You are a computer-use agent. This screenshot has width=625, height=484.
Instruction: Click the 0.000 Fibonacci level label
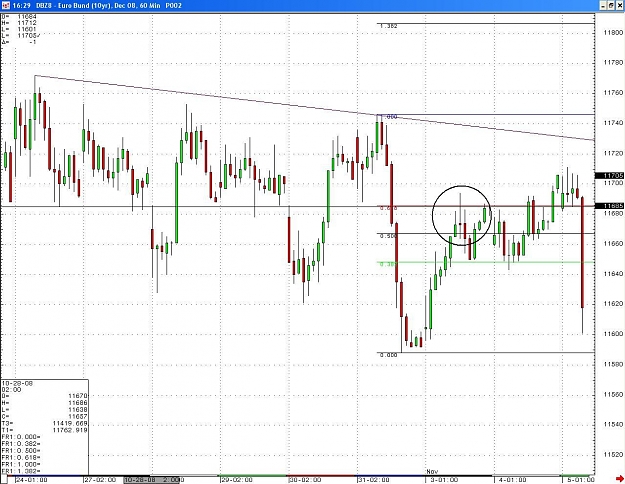[388, 355]
